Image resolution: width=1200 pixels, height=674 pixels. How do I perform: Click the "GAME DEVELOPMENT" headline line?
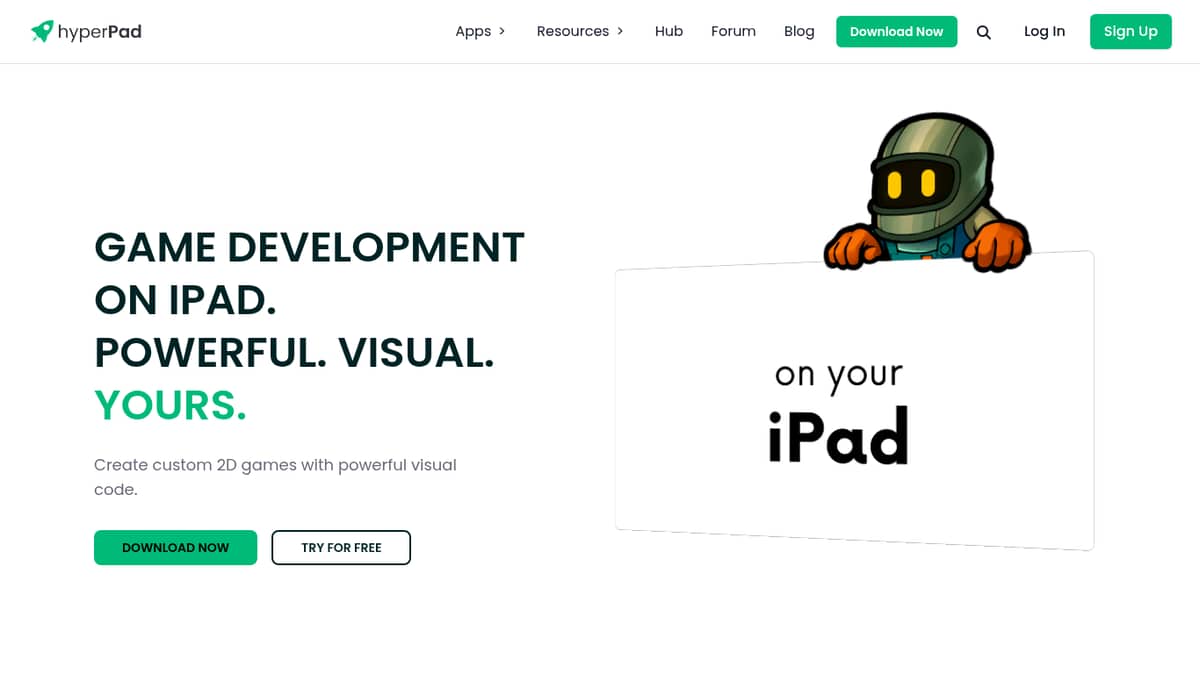(309, 247)
